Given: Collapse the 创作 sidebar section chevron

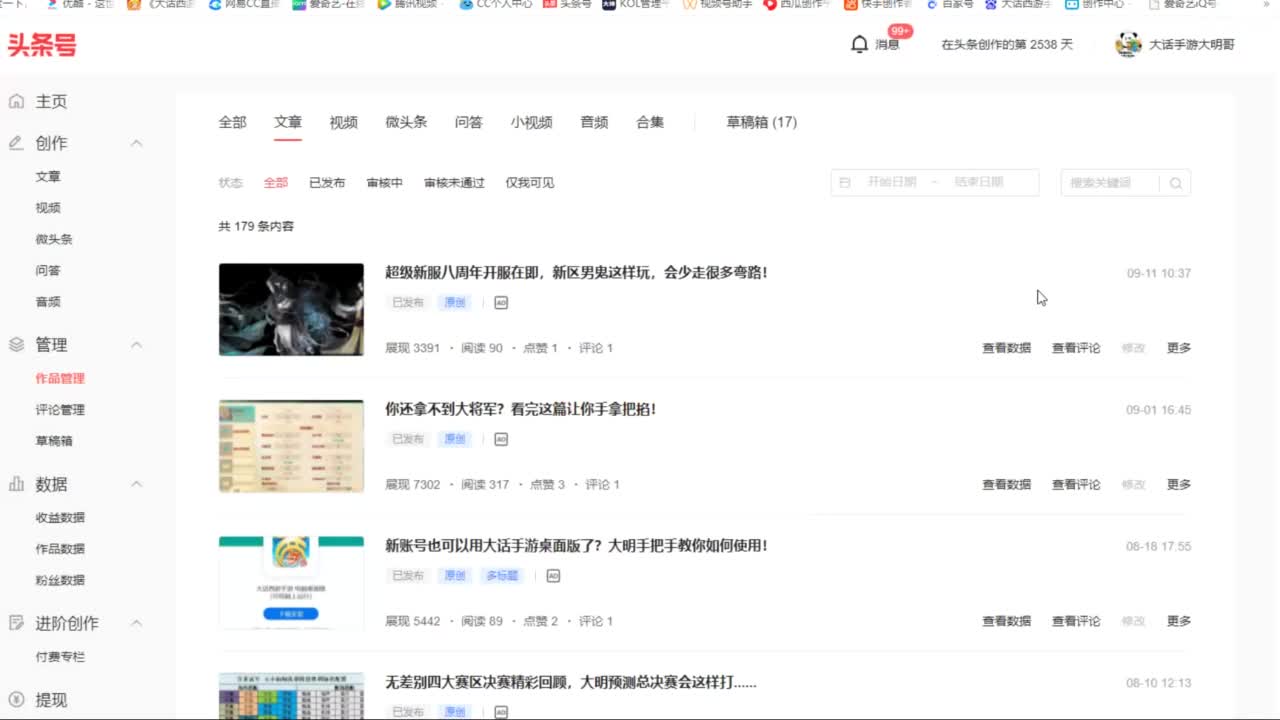Looking at the screenshot, I should tap(137, 143).
